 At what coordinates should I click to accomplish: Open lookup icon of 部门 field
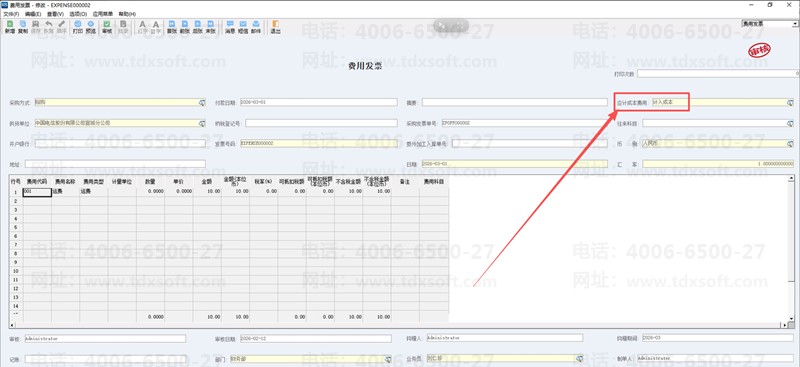click(x=388, y=359)
